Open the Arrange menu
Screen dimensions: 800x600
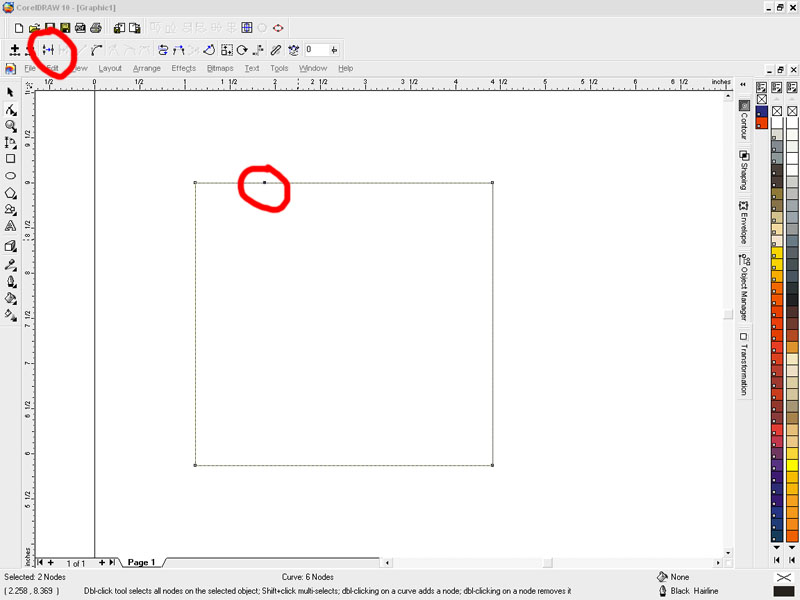click(147, 68)
